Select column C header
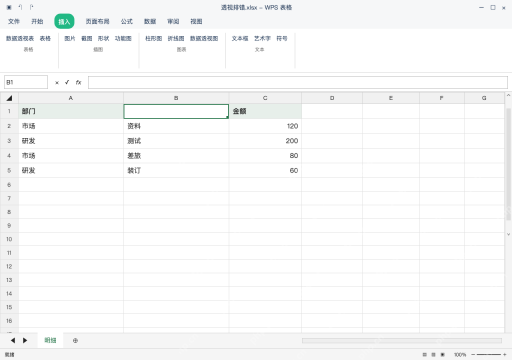Viewport: 512px width, 360px height. point(265,98)
